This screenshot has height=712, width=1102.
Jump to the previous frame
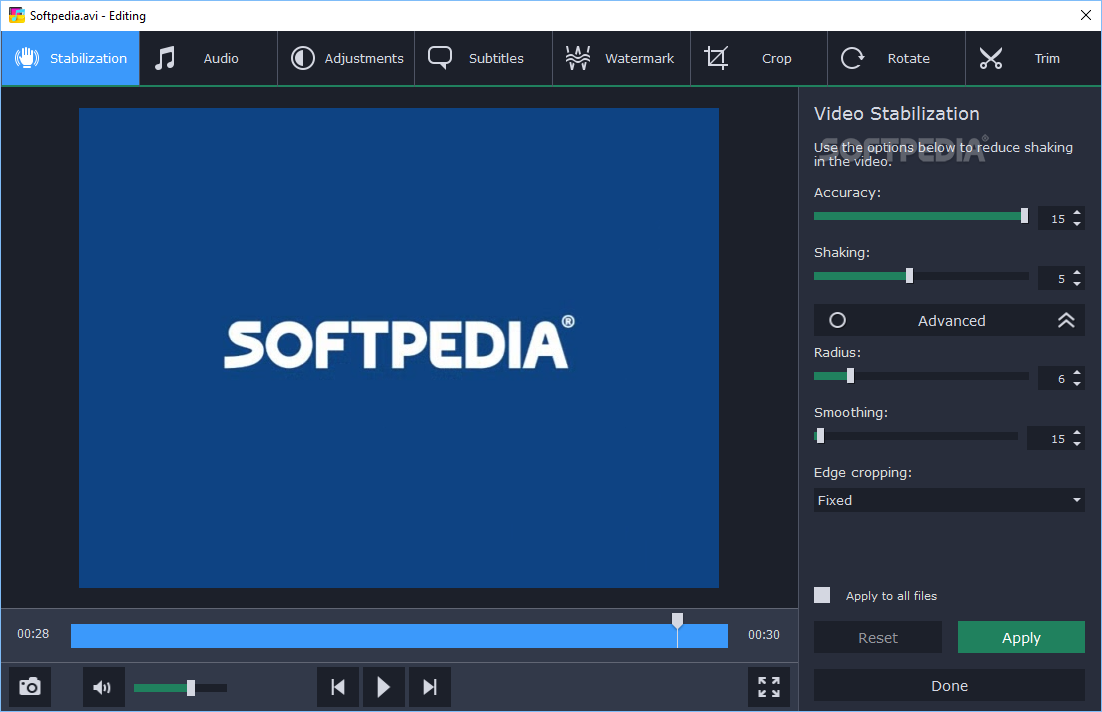338,687
